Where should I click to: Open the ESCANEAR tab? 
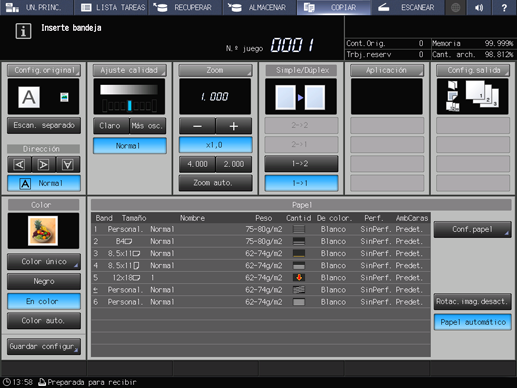pos(407,7)
